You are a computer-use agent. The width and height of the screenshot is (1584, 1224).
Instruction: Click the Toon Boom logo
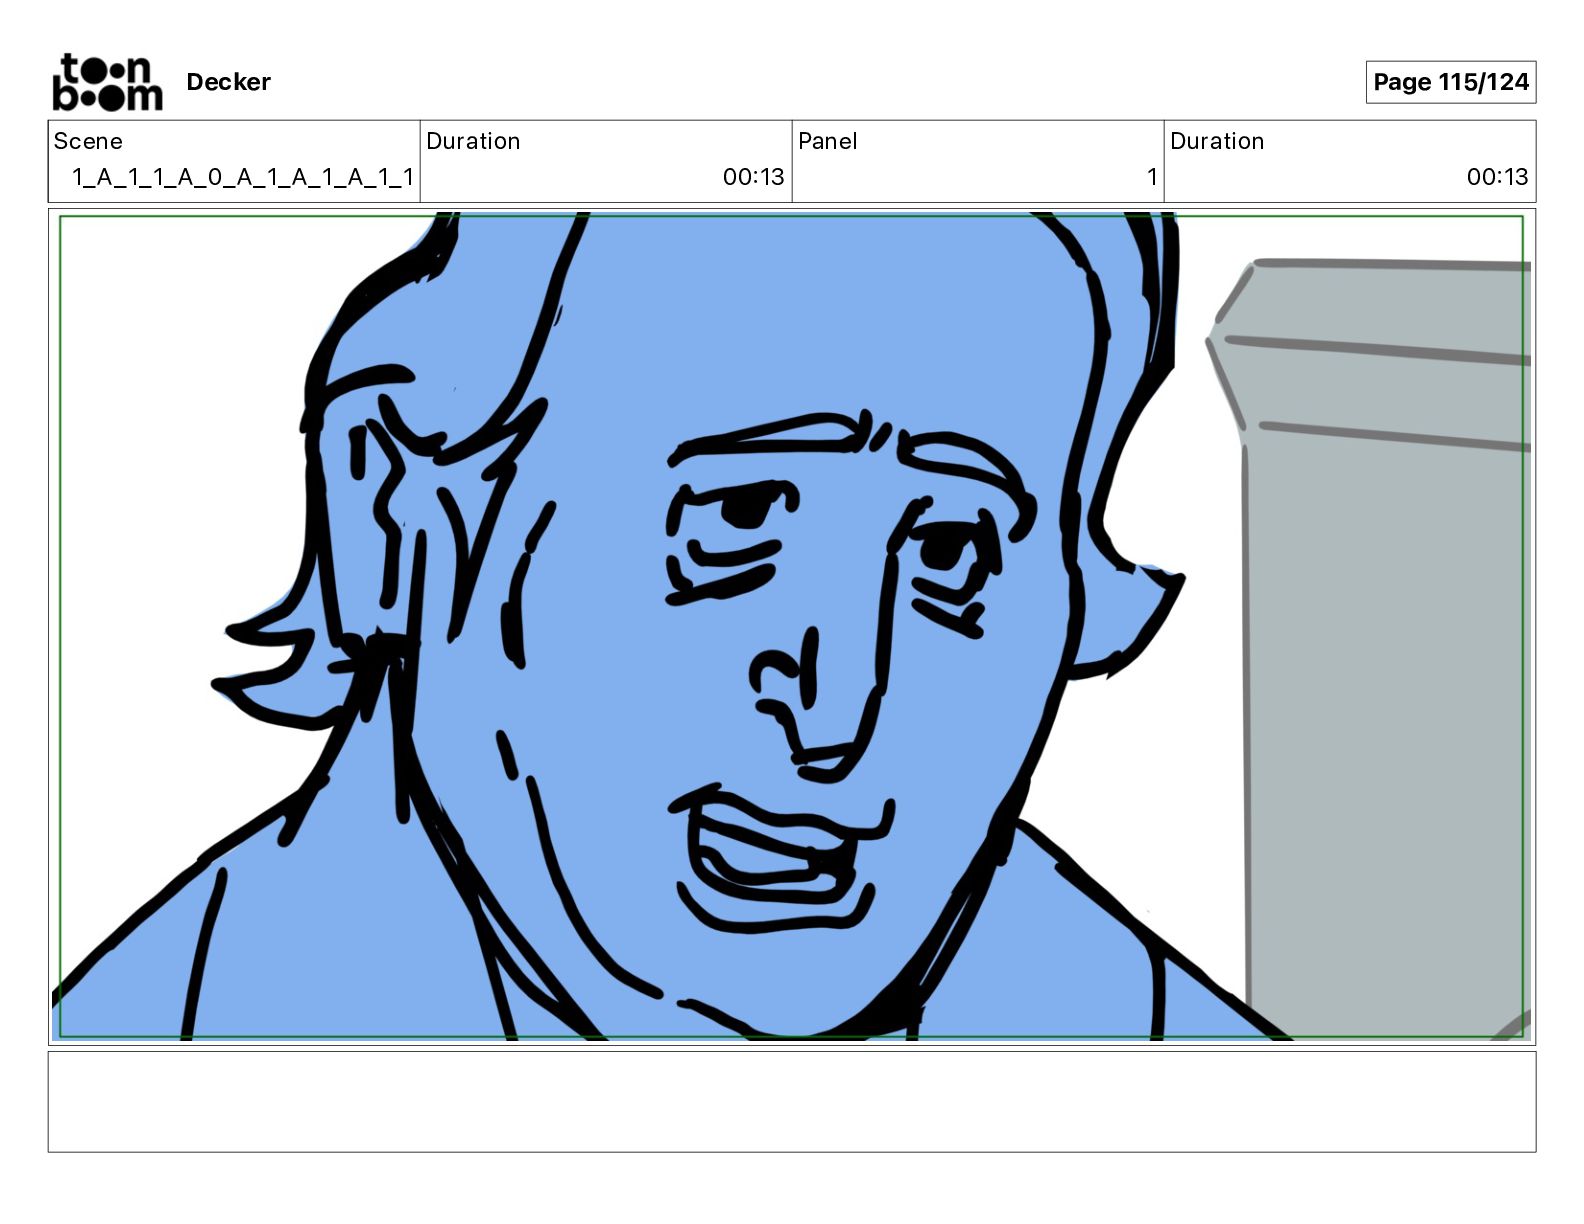coord(107,82)
